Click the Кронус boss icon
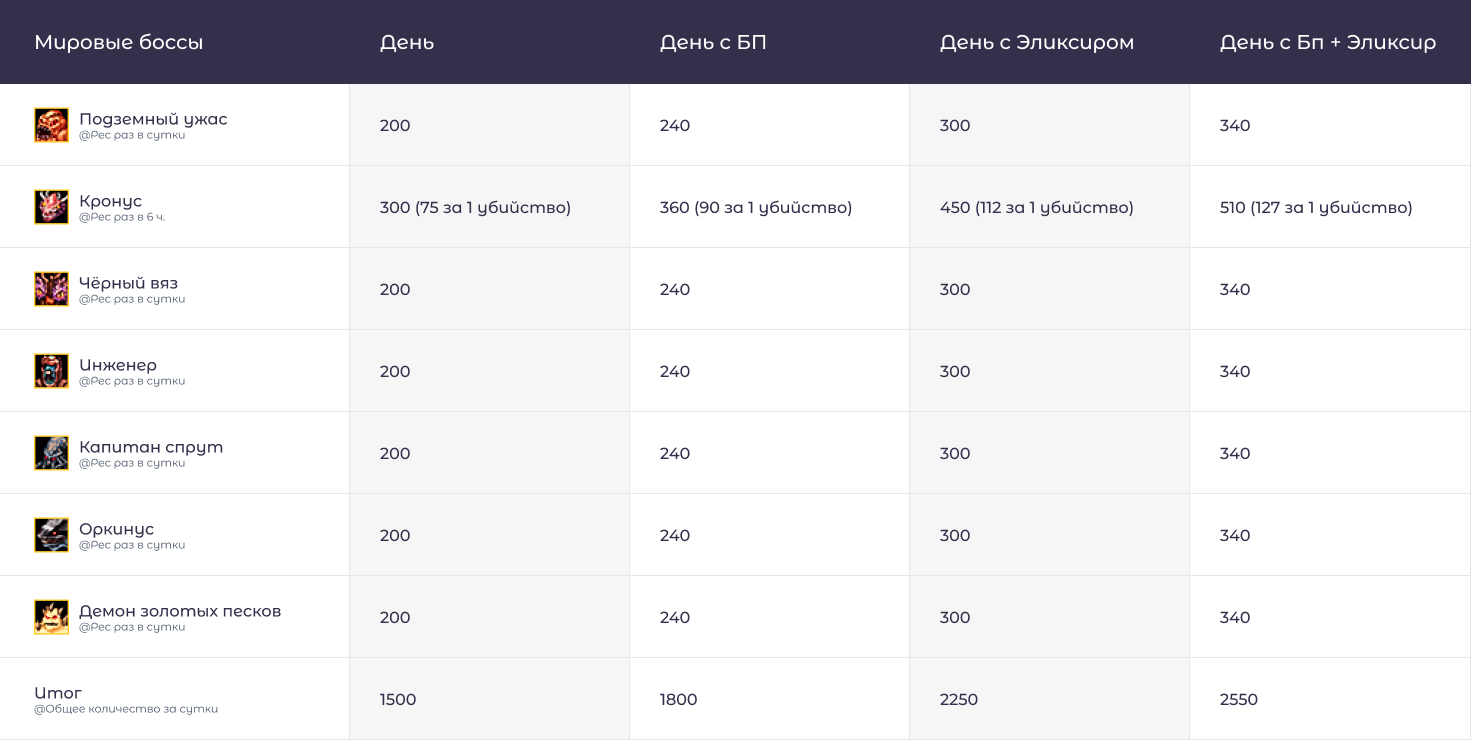Screen dimensions: 1471x740 tap(52, 207)
